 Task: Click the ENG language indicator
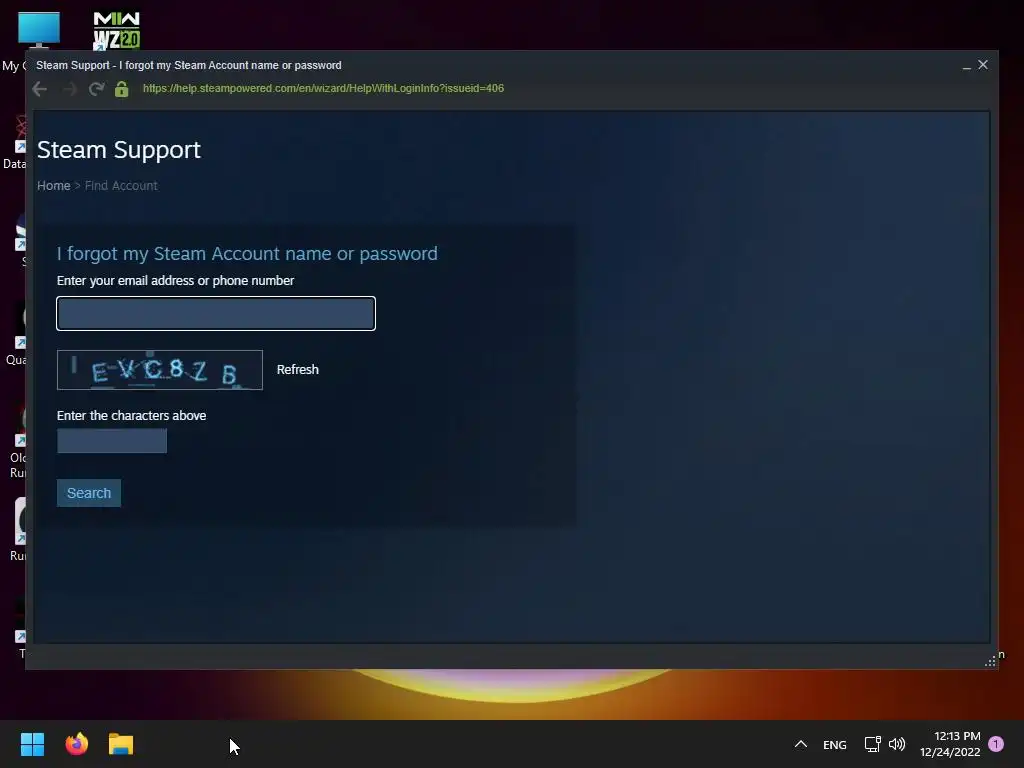835,744
